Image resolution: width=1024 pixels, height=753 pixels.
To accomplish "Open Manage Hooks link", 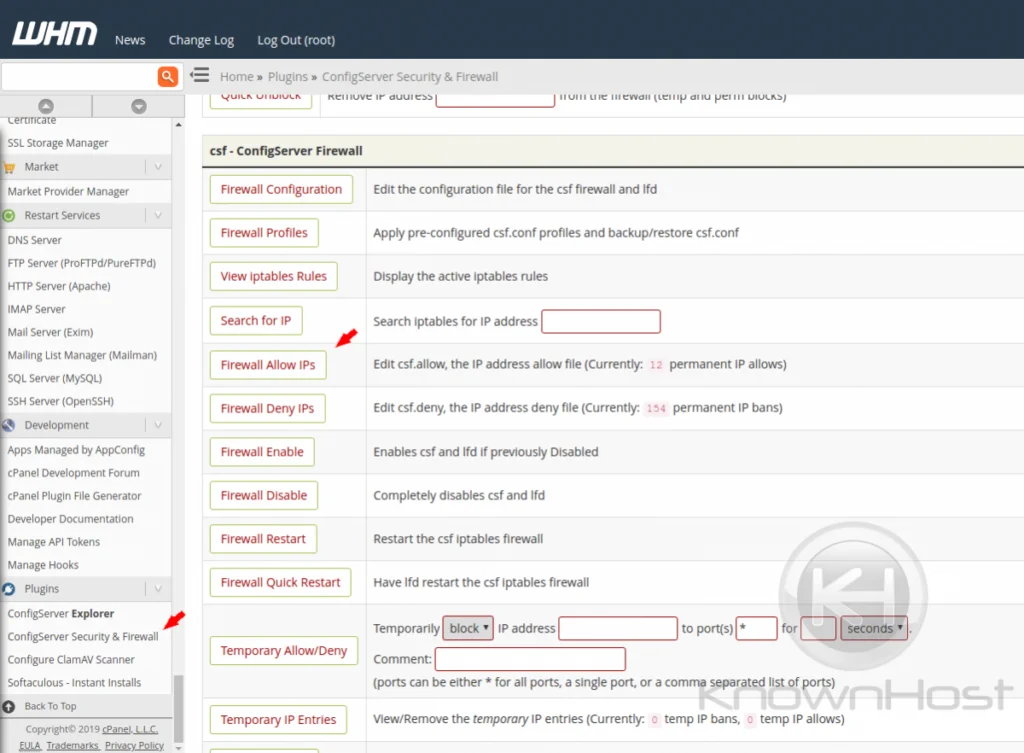I will (x=43, y=565).
